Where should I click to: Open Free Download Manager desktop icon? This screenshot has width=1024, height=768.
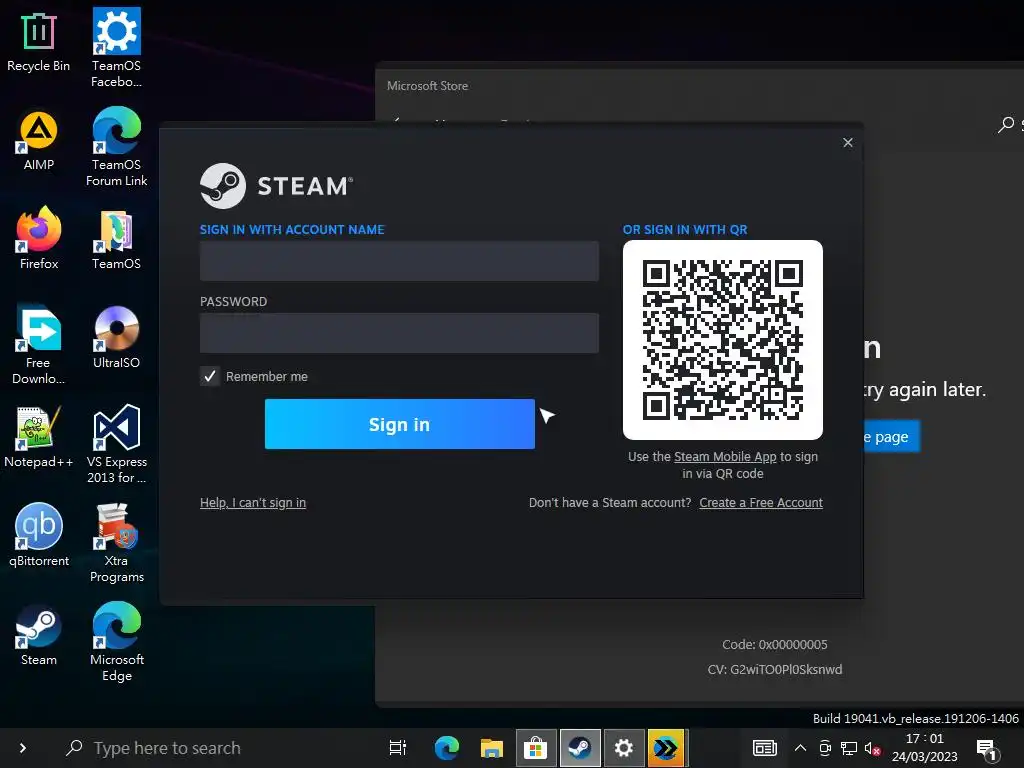(39, 345)
